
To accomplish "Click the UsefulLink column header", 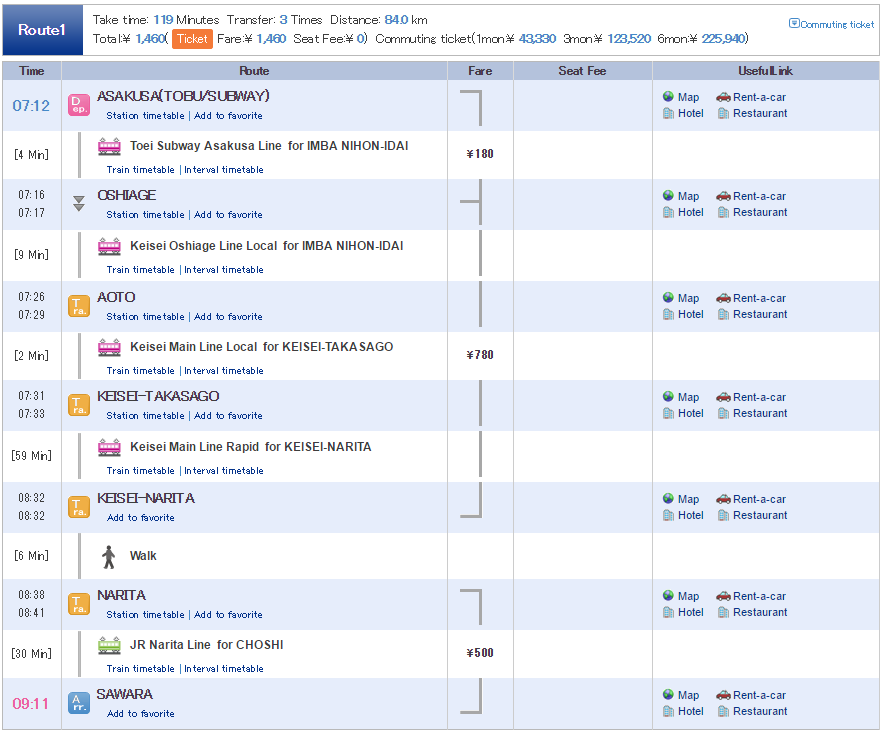I will [x=765, y=71].
